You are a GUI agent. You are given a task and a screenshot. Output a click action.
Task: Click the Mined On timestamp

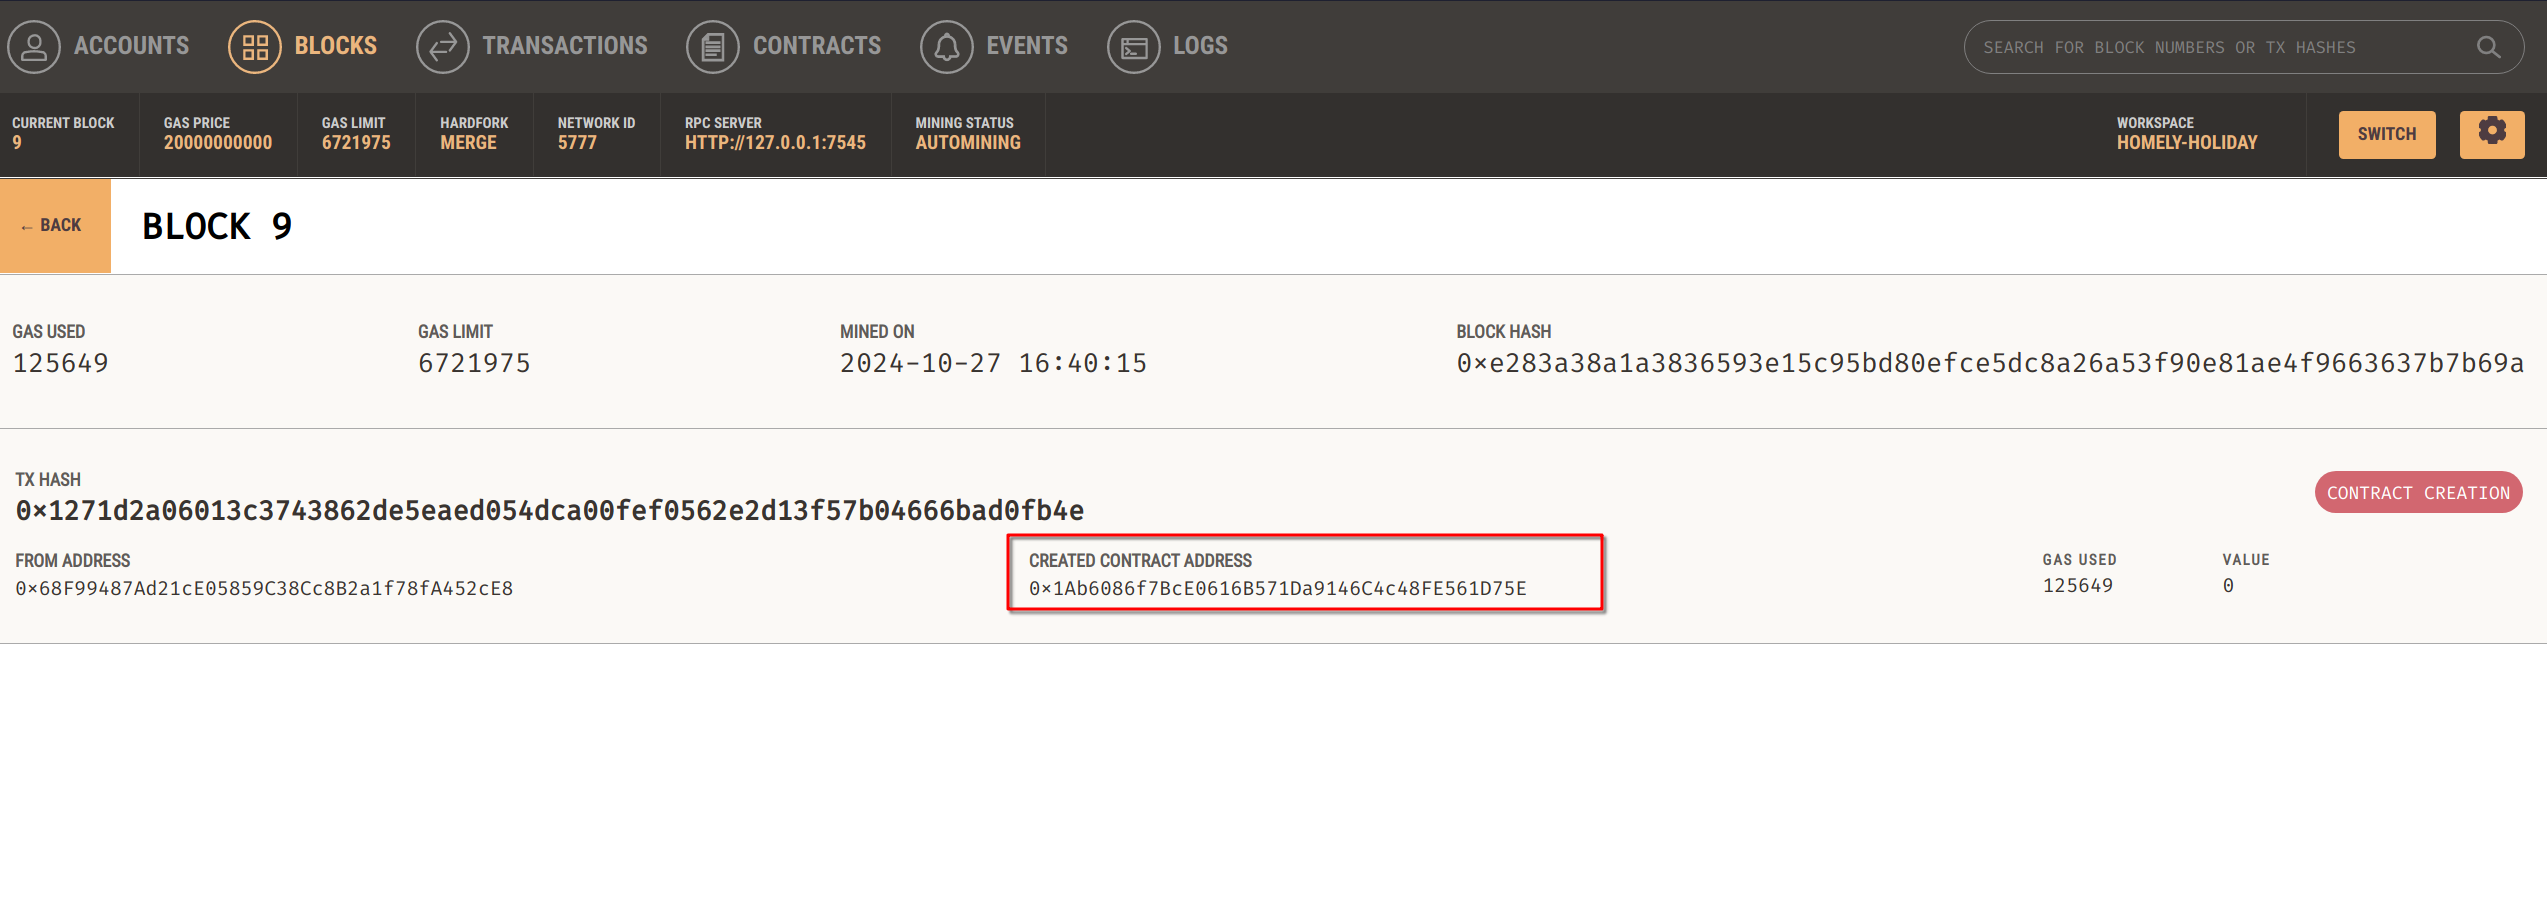coord(992,363)
